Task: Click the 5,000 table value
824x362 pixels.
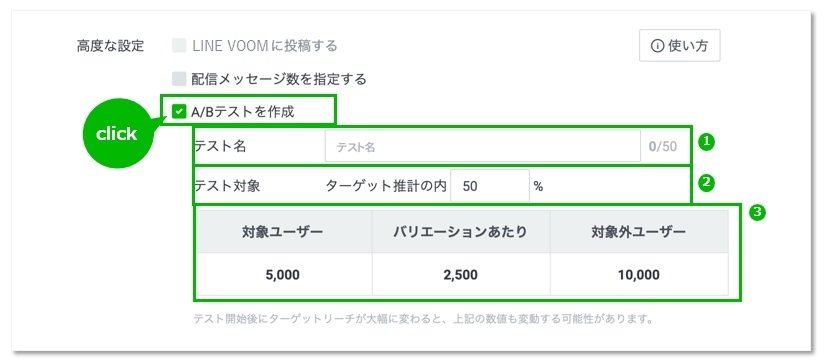Action: tap(283, 275)
